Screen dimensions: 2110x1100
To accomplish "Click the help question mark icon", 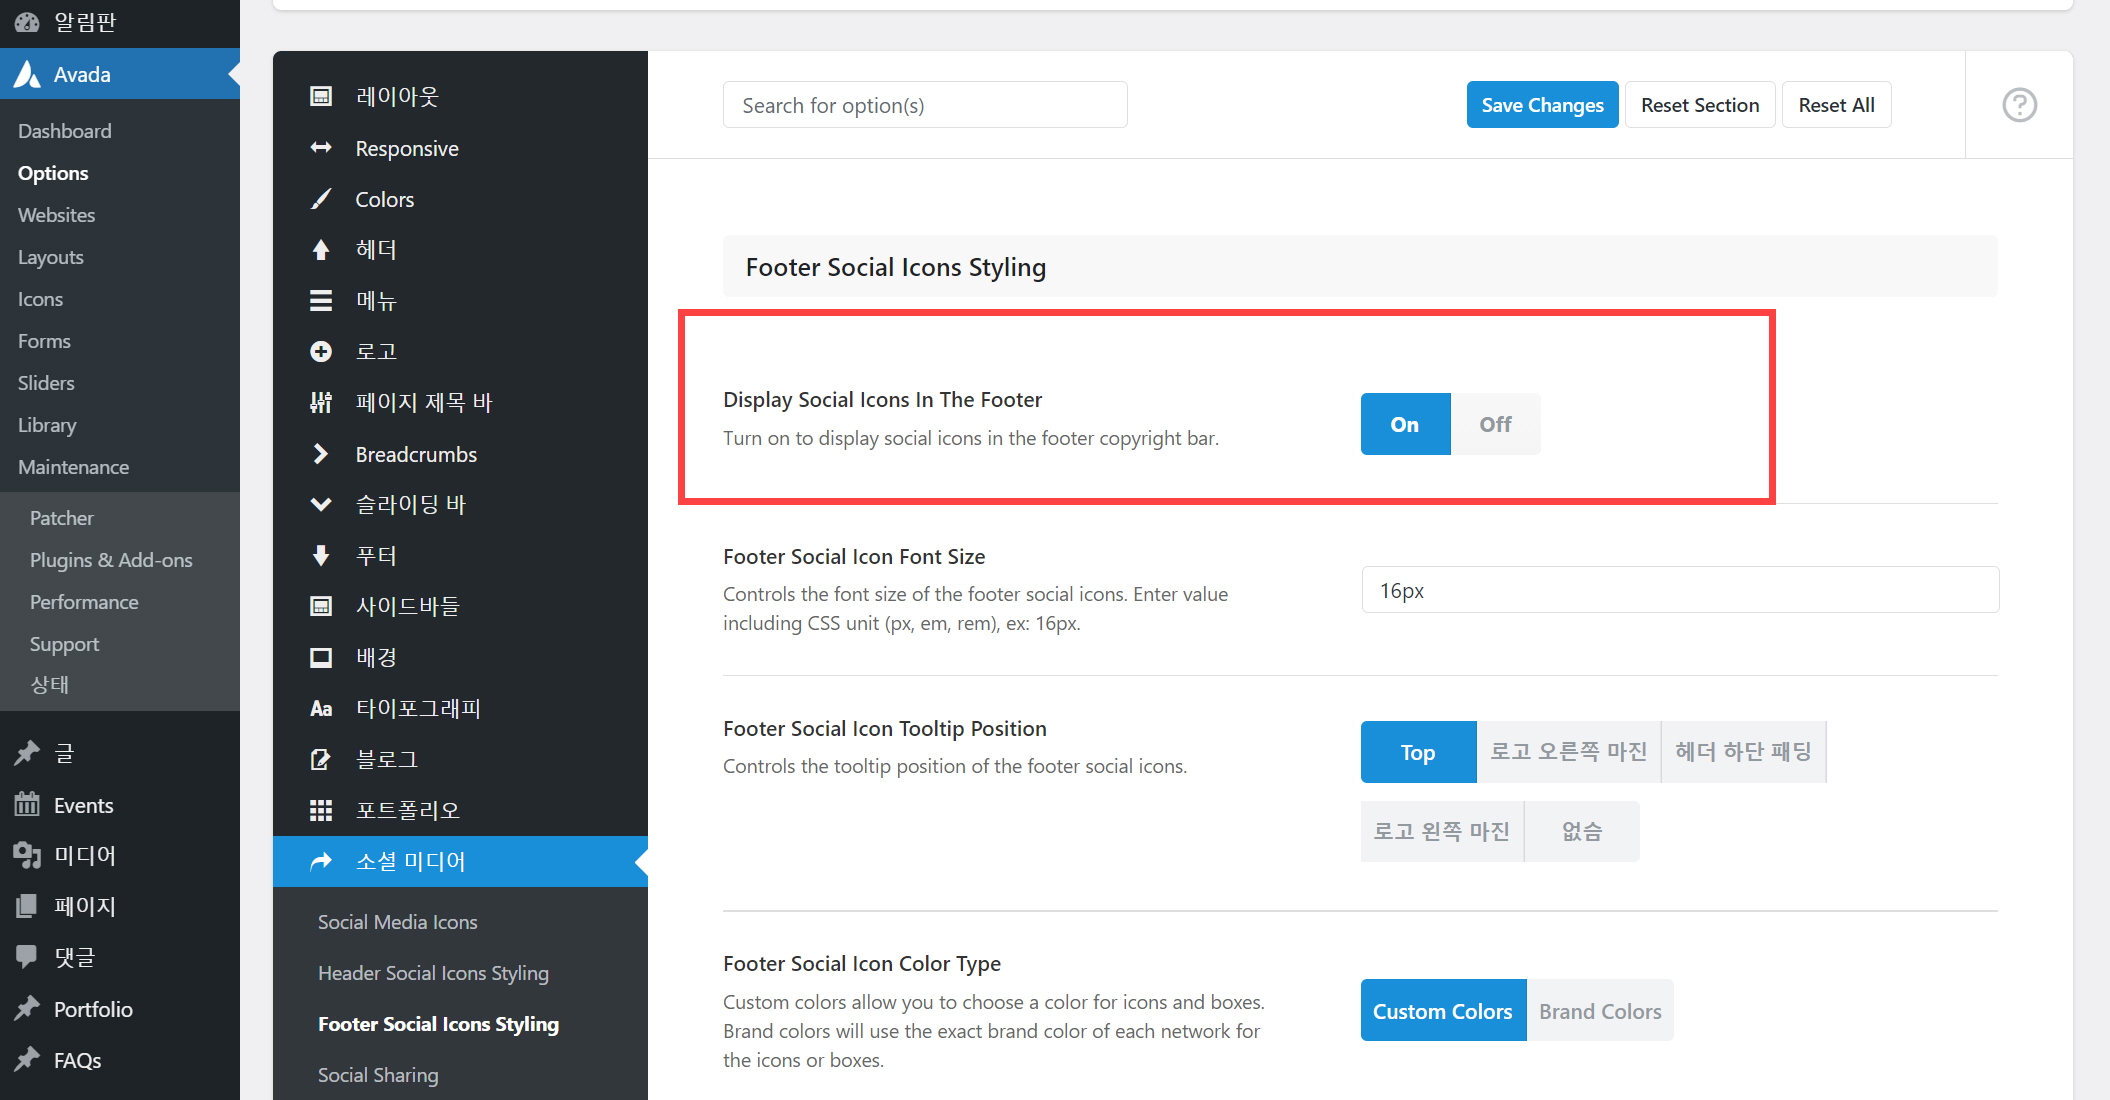I will 2019,105.
